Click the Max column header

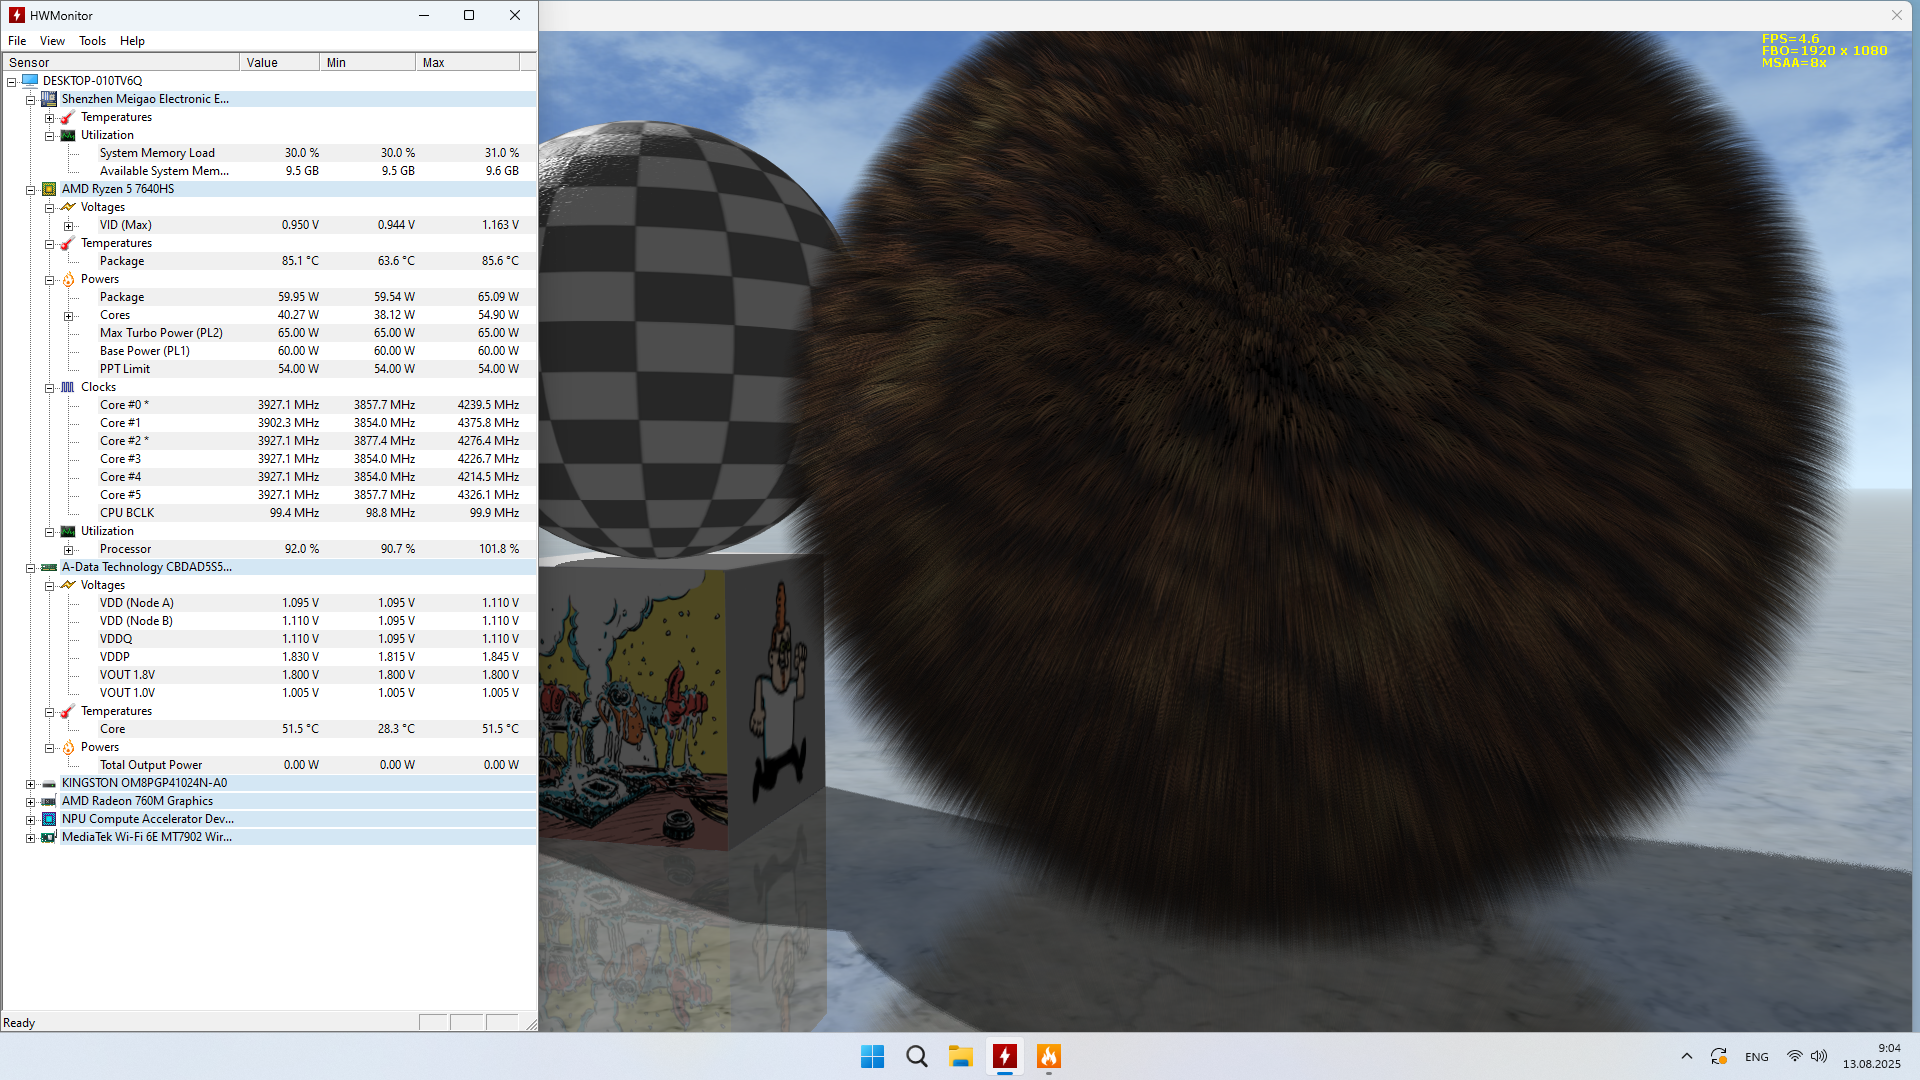point(466,62)
